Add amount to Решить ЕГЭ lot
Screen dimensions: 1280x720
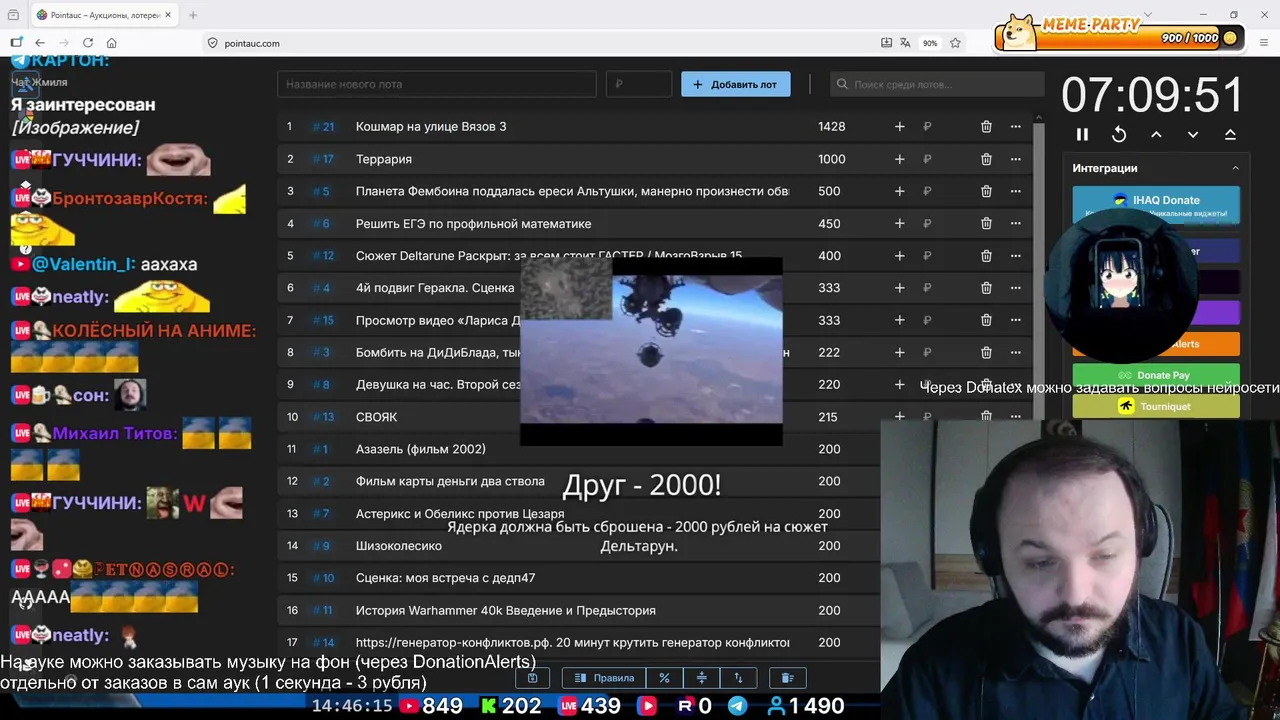coord(899,223)
